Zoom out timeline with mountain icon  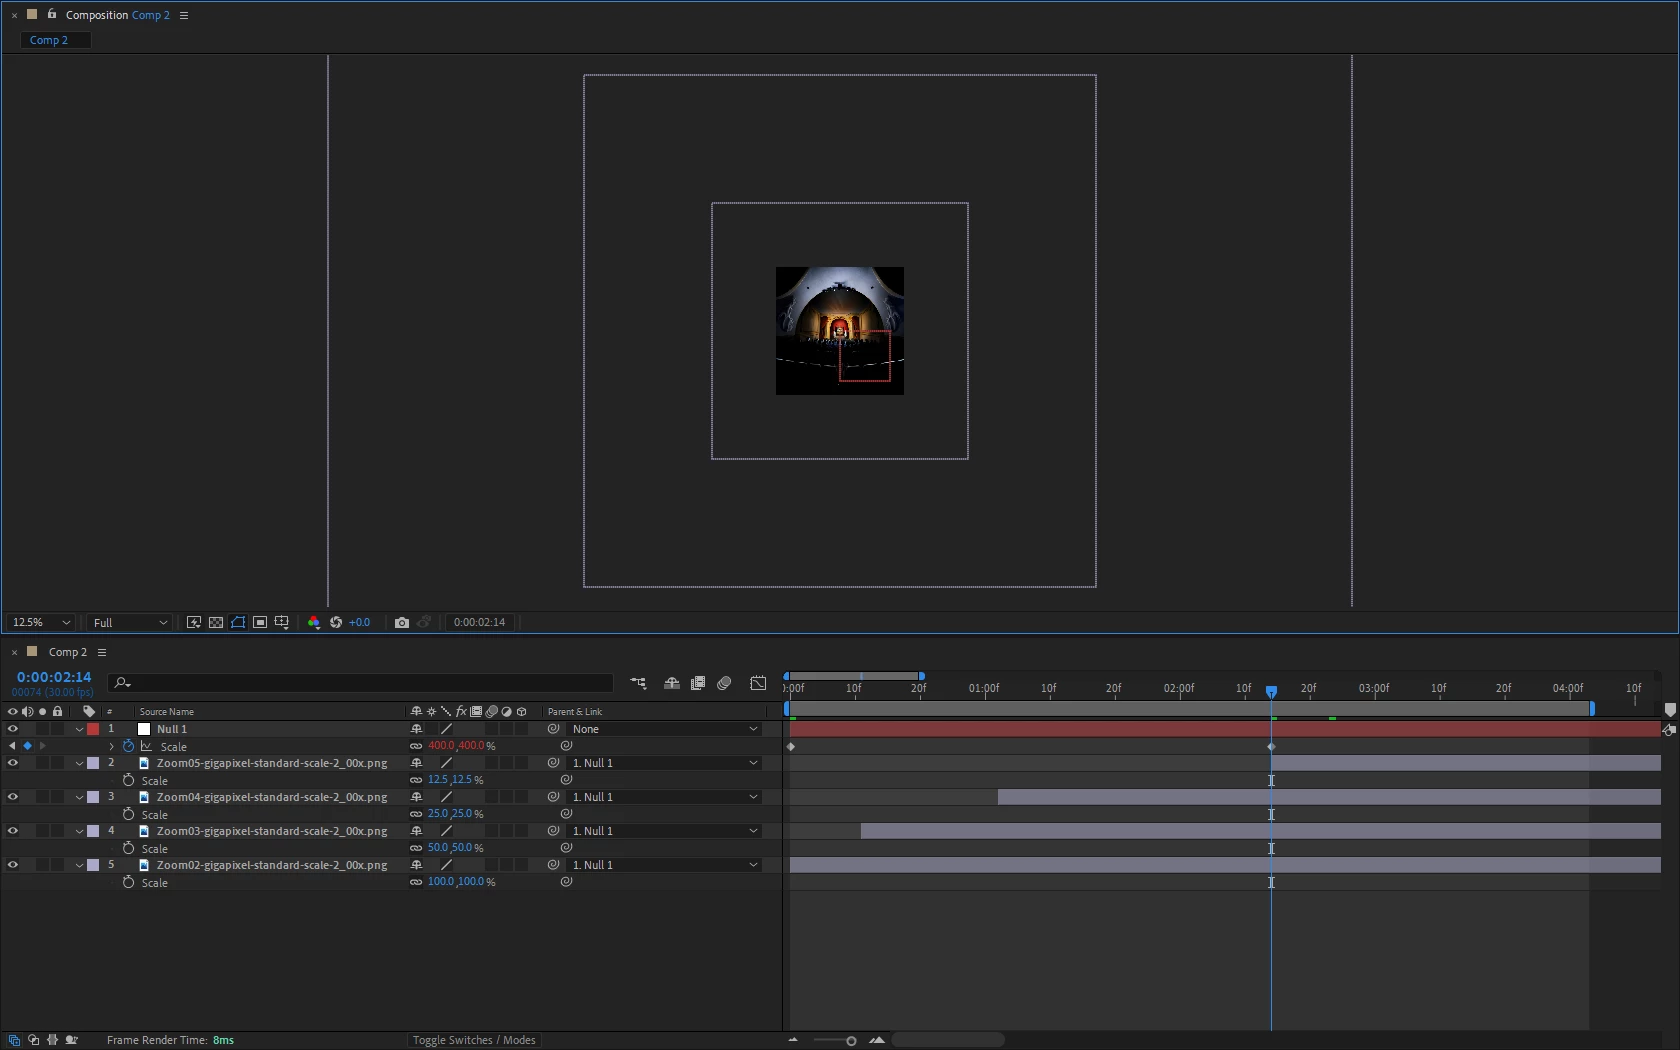point(793,1040)
